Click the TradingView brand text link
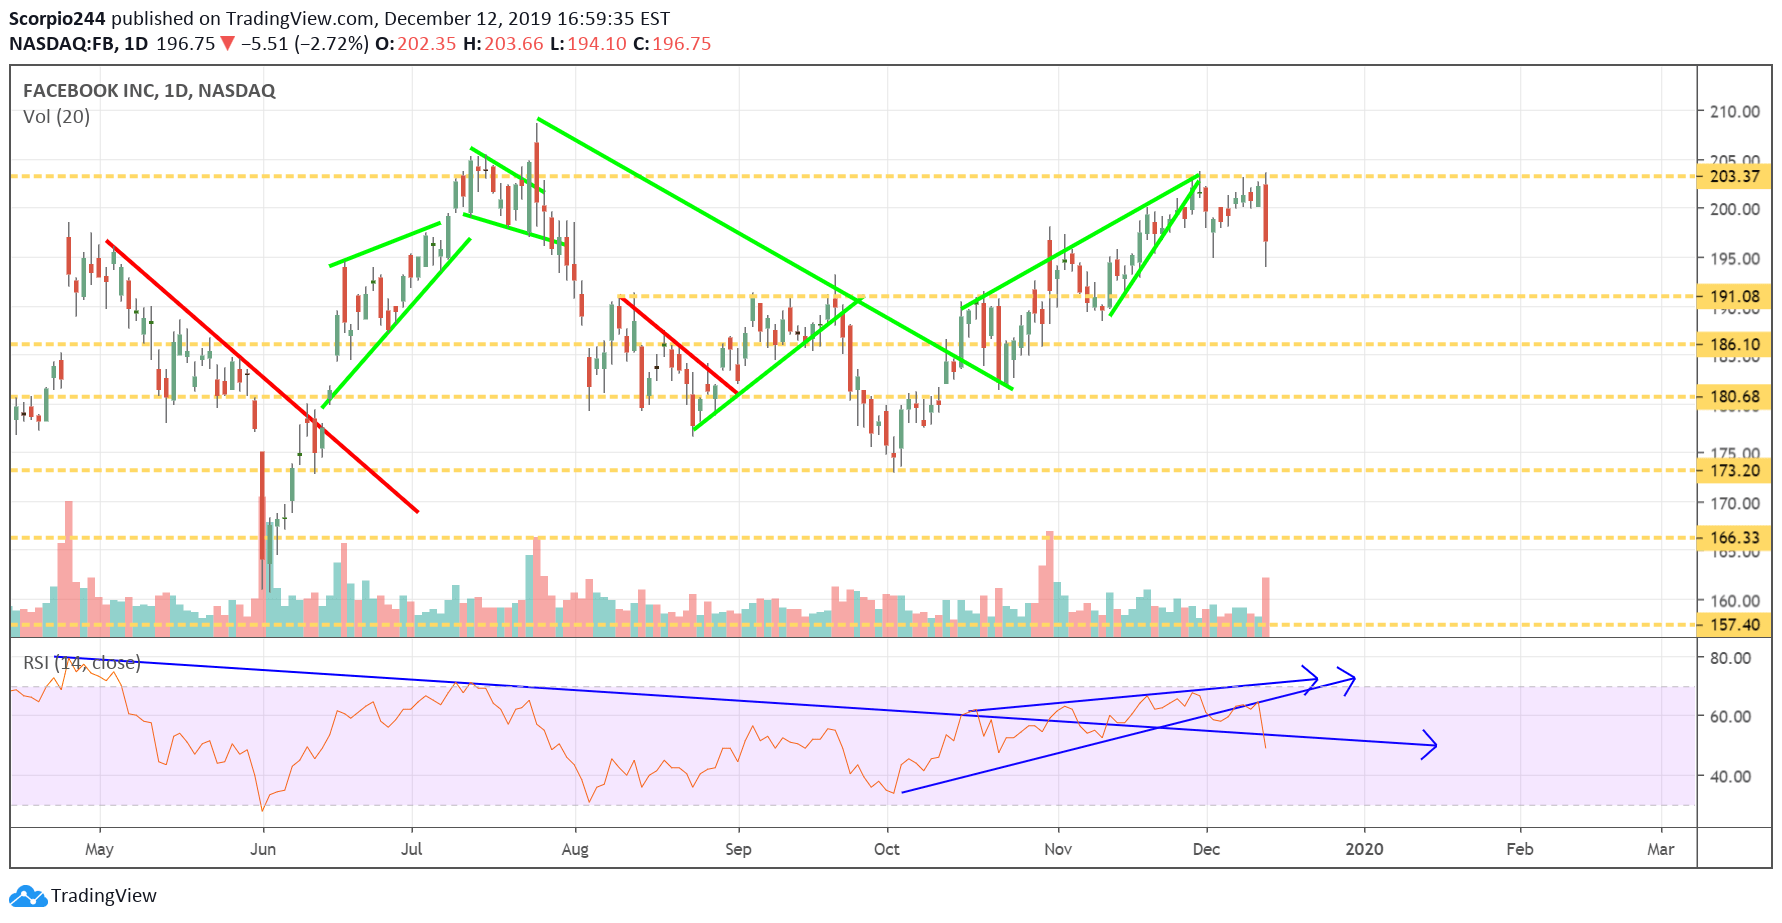This screenshot has width=1782, height=923. tap(104, 896)
